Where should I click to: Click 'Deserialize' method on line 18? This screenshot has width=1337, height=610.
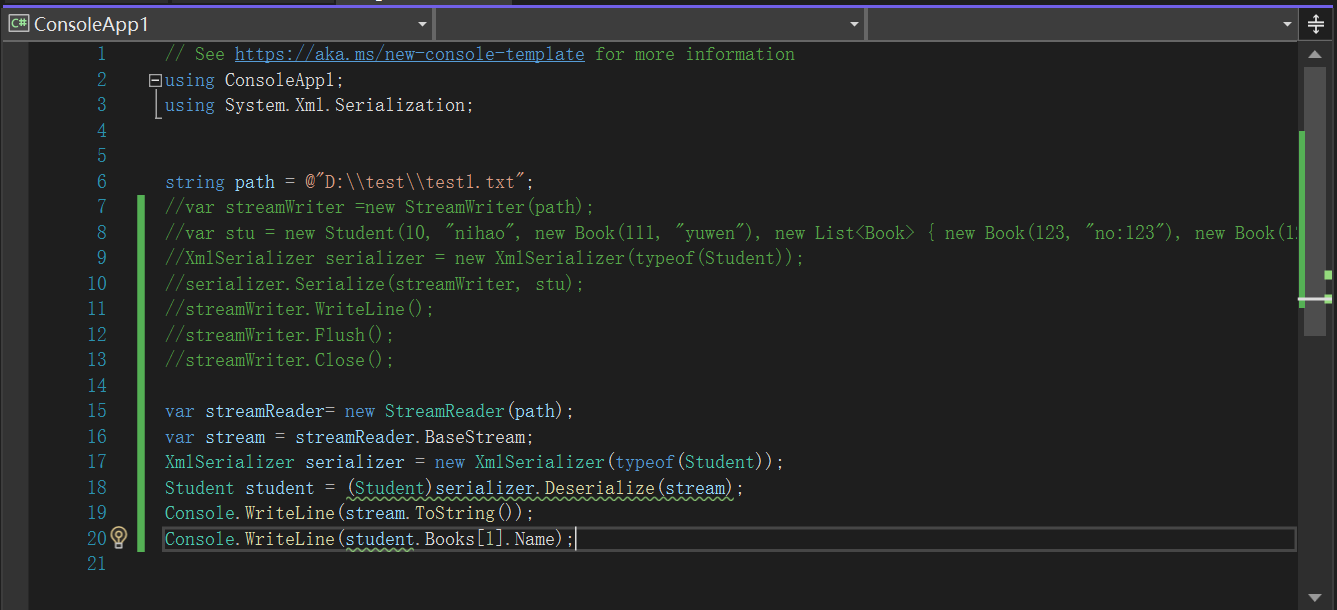coord(600,488)
